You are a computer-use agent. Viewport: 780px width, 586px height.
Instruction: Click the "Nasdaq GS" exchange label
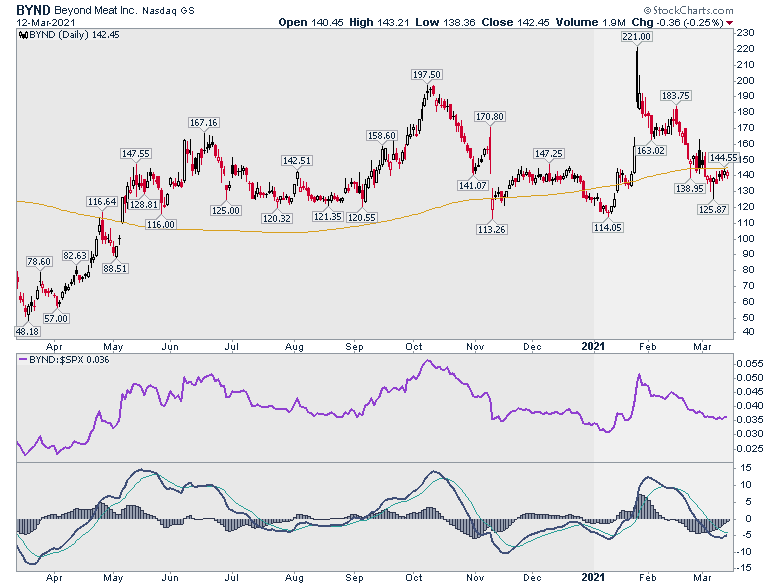point(168,10)
